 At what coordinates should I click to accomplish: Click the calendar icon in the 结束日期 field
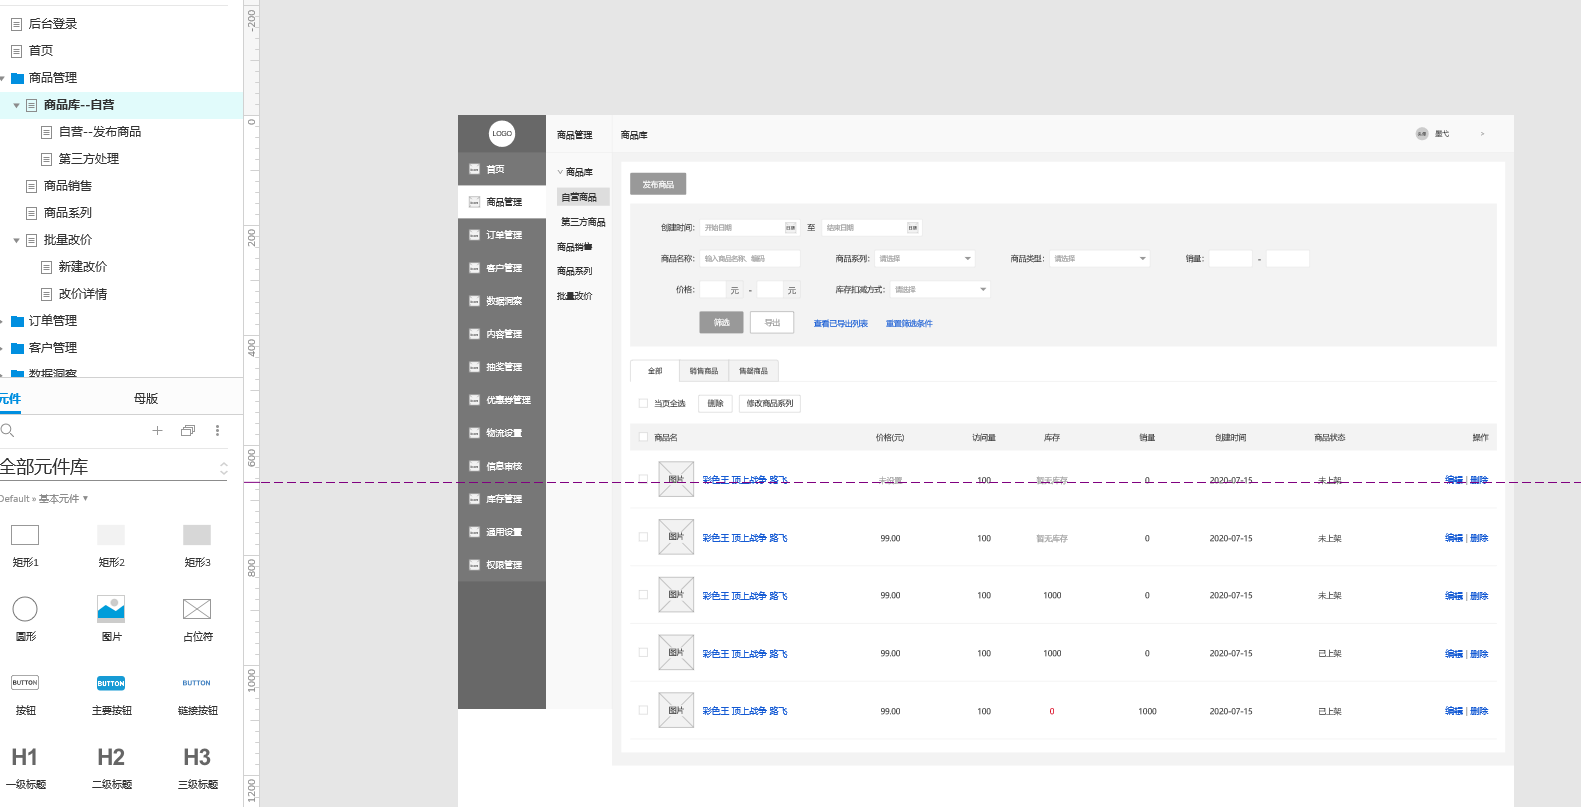912,228
